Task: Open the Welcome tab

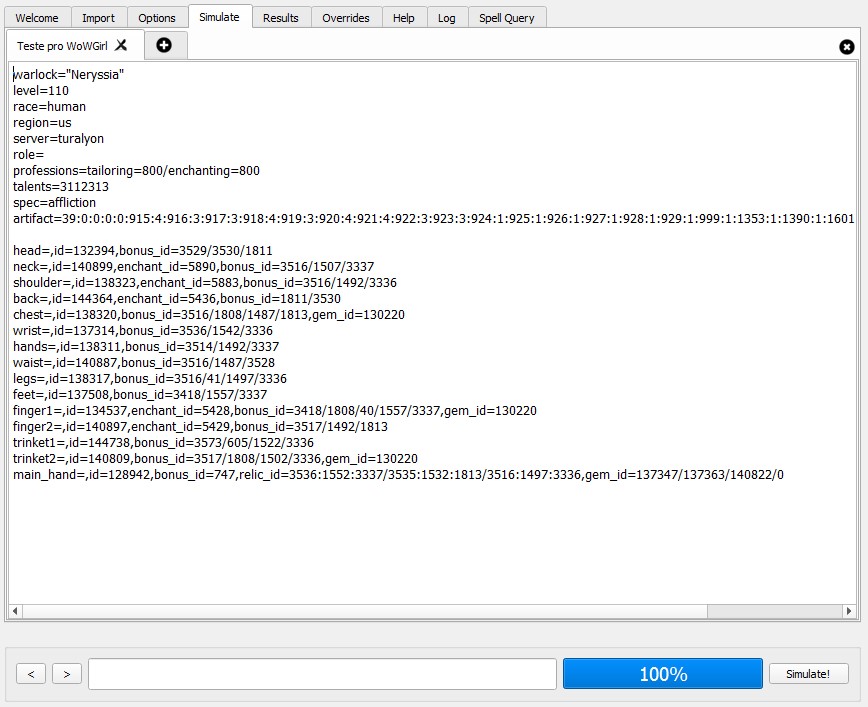Action: point(37,18)
